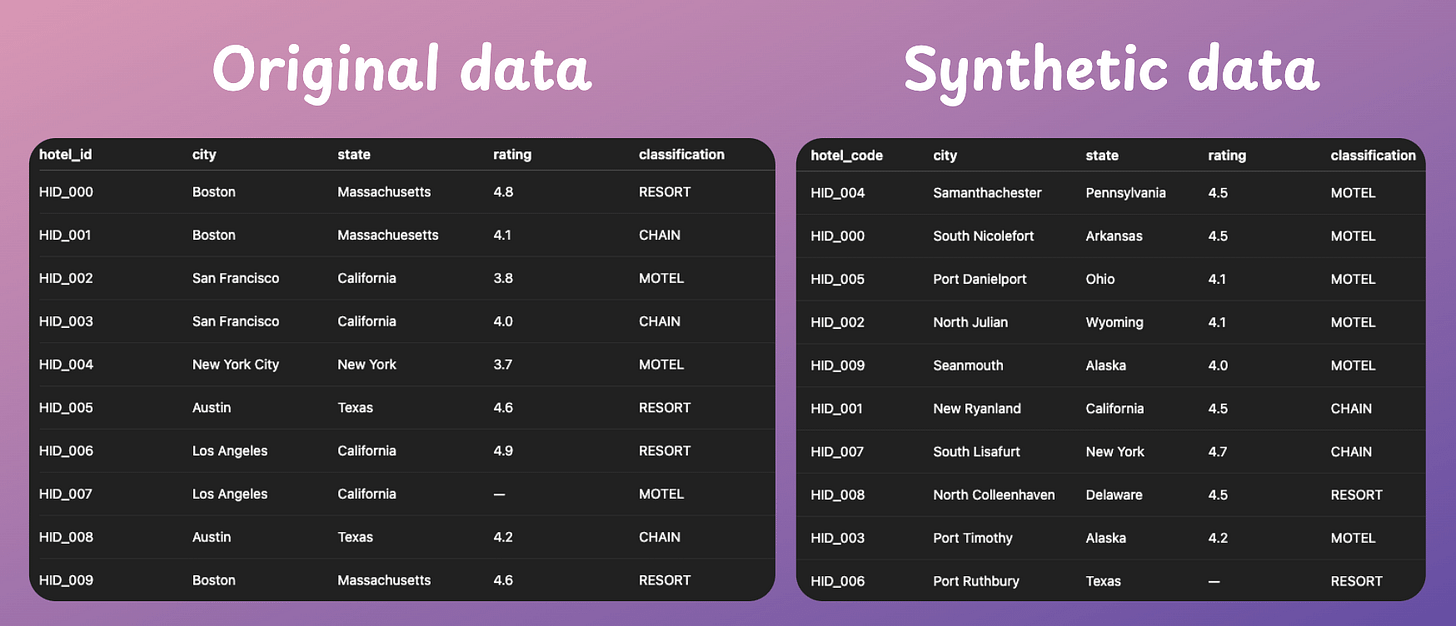Click the hotel_code column header
1456x626 pixels.
click(846, 155)
